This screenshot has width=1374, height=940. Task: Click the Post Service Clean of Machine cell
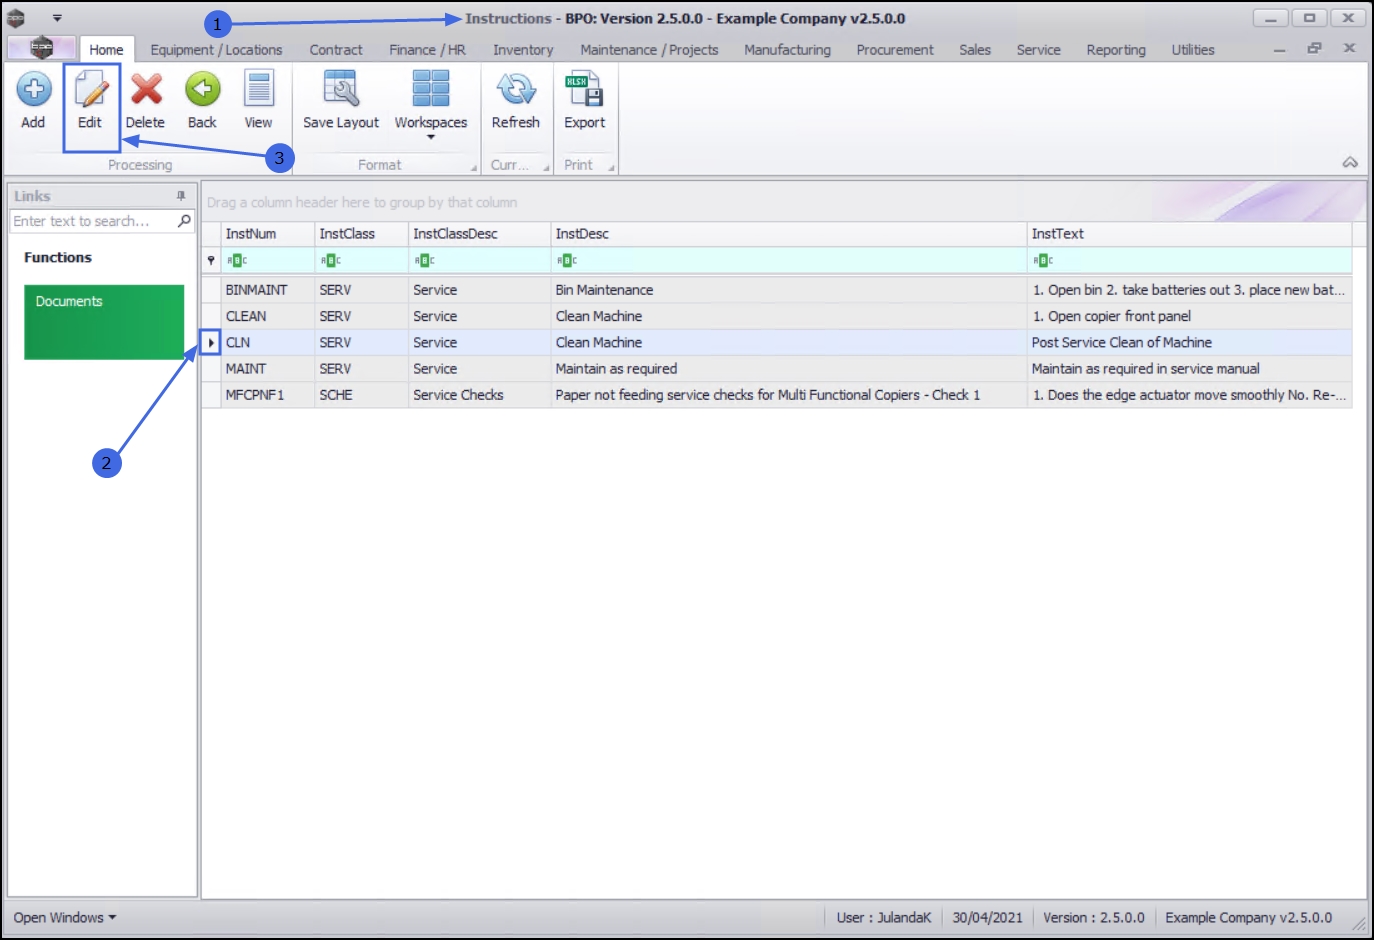coord(1190,342)
